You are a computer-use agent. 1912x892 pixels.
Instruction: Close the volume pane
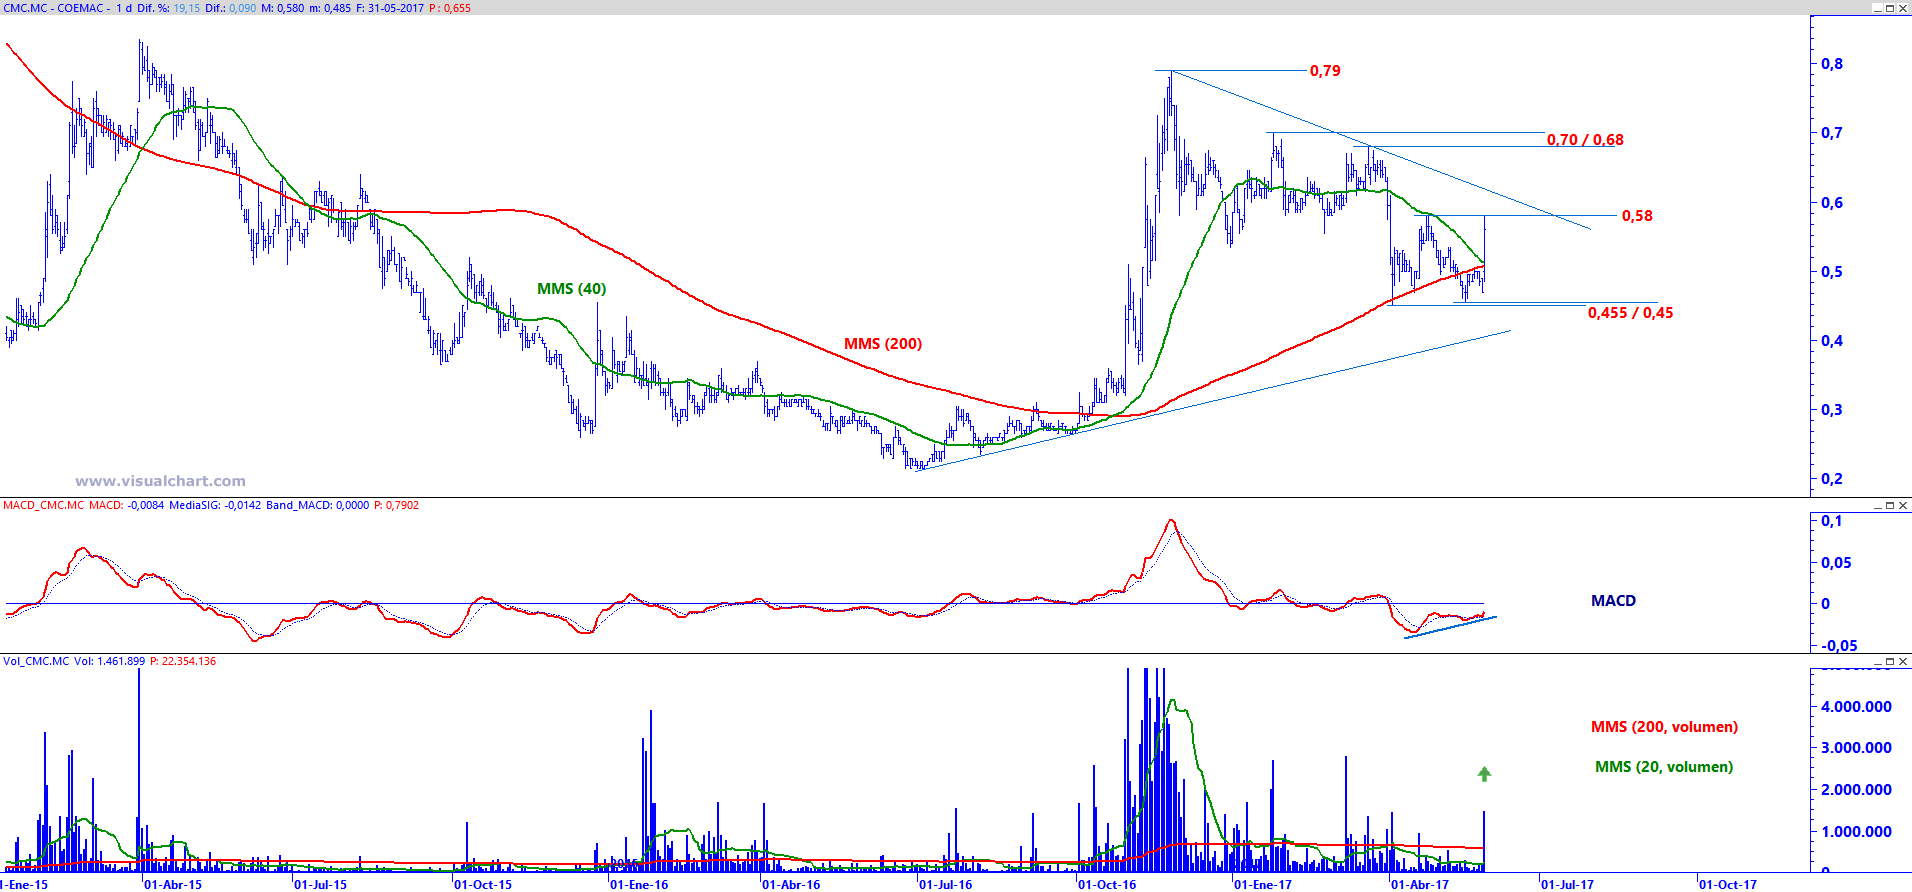pos(1903,661)
